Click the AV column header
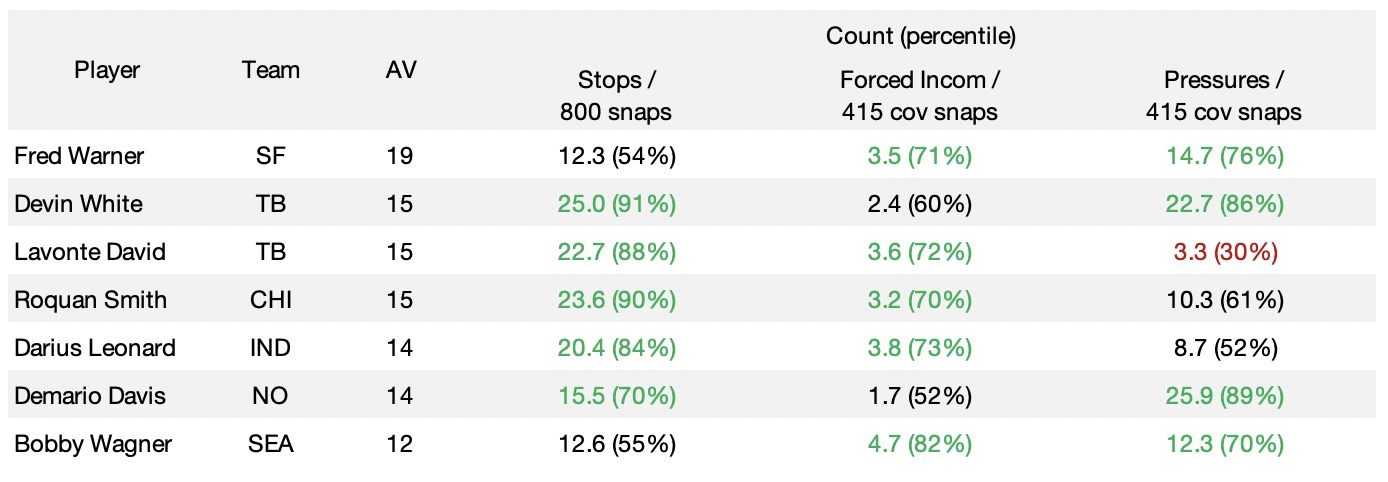Viewport: 1388px width, 482px height. 401,70
